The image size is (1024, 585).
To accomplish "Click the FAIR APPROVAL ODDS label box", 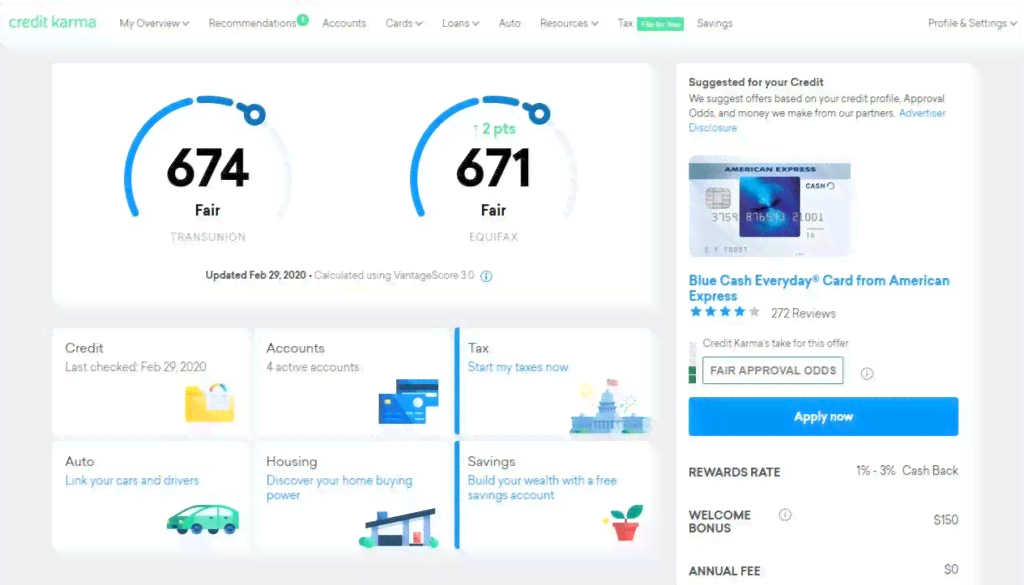I will [773, 370].
